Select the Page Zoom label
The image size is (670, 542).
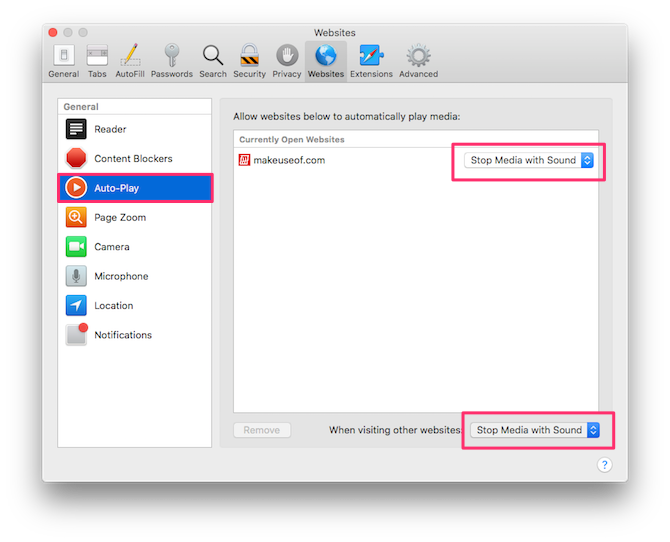point(120,218)
